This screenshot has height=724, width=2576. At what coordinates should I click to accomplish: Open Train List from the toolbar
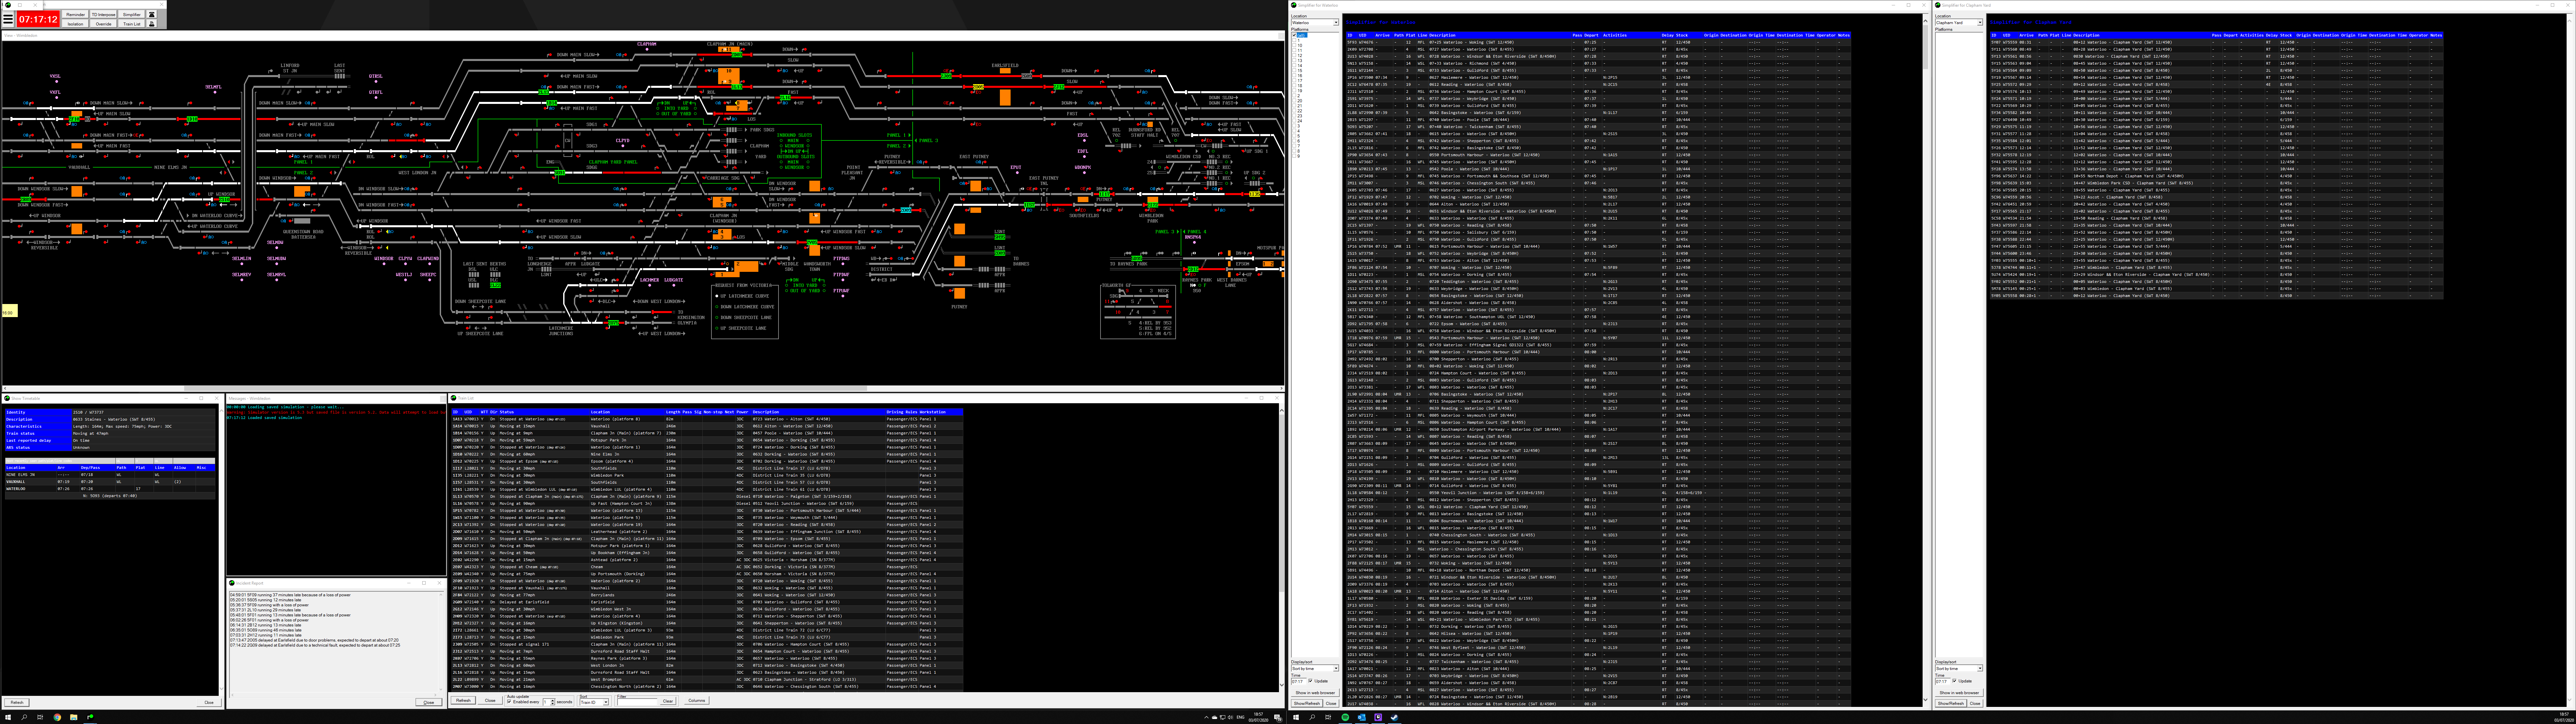coord(132,24)
